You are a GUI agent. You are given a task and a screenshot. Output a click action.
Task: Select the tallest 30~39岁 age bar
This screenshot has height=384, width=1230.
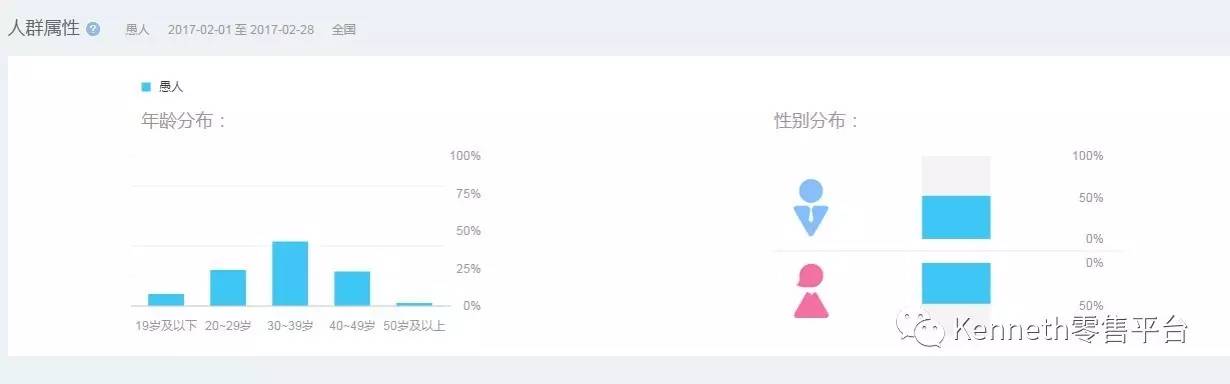290,273
